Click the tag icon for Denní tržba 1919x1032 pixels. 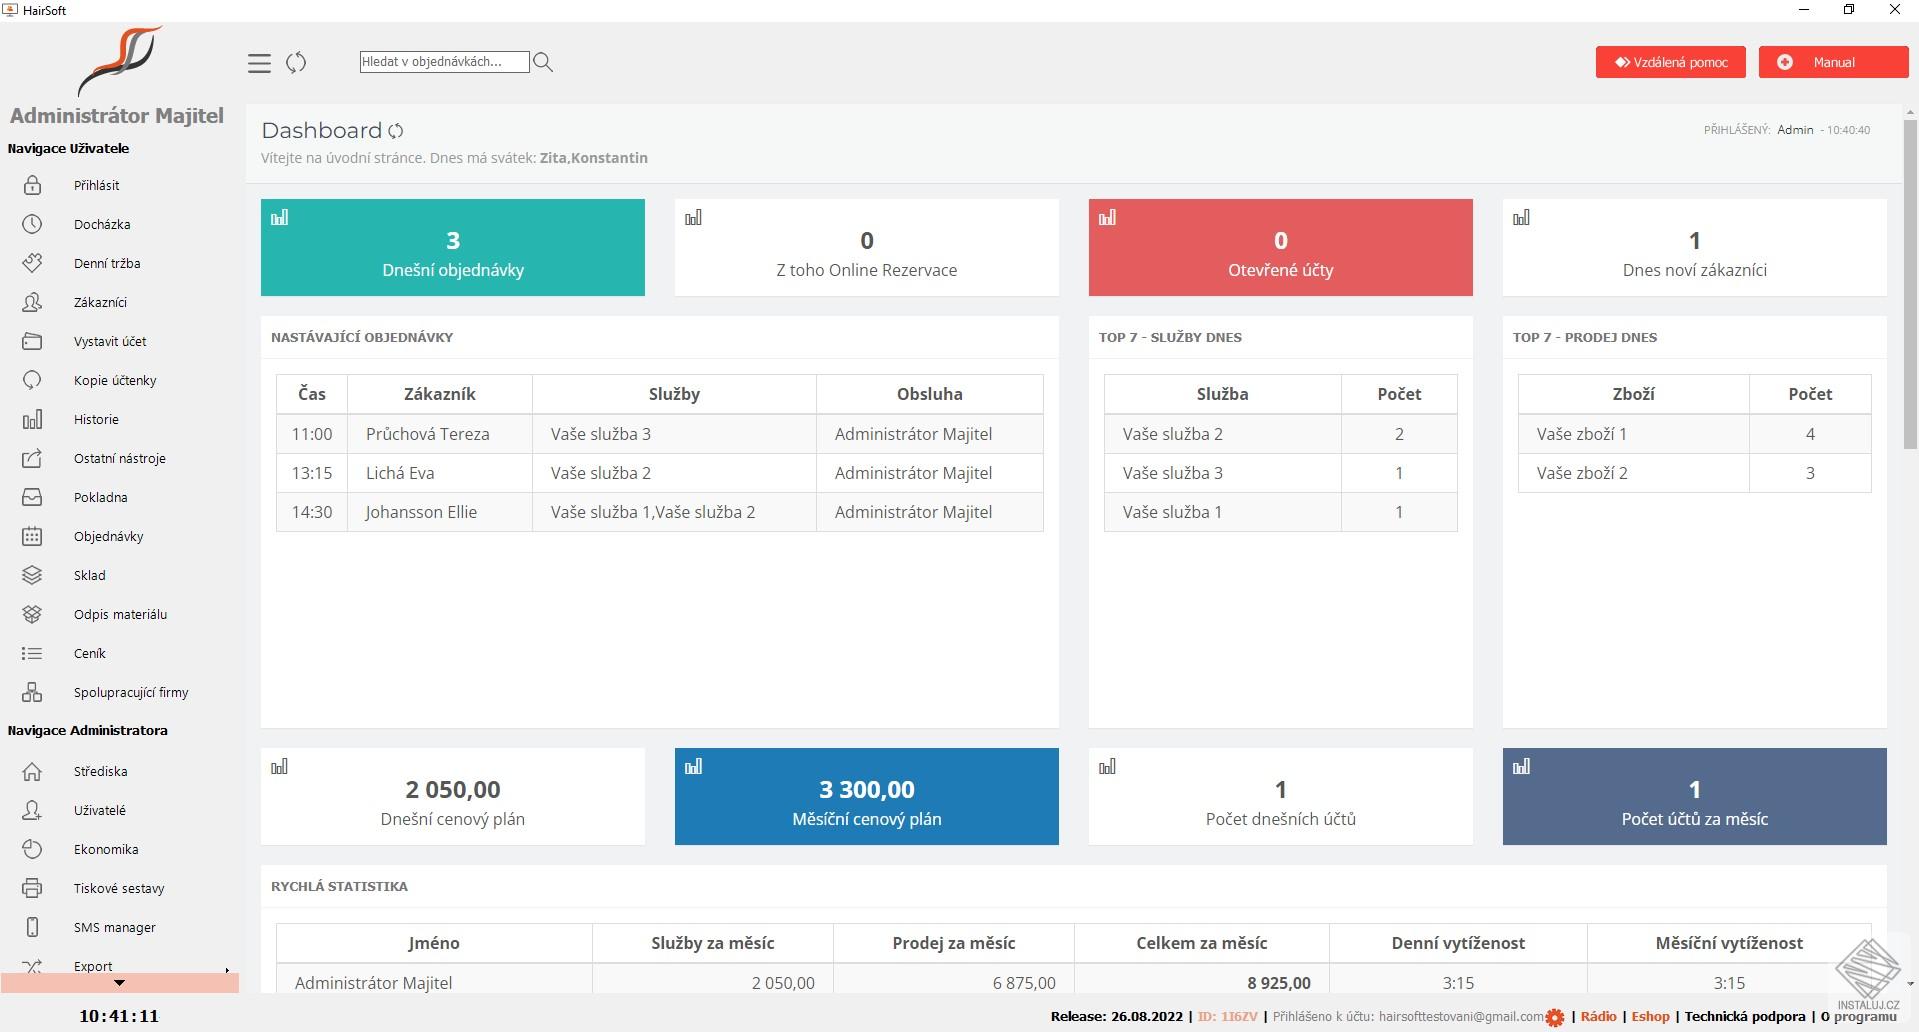[x=32, y=263]
